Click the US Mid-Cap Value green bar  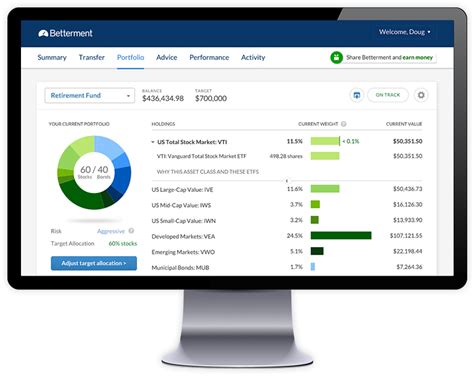point(315,204)
